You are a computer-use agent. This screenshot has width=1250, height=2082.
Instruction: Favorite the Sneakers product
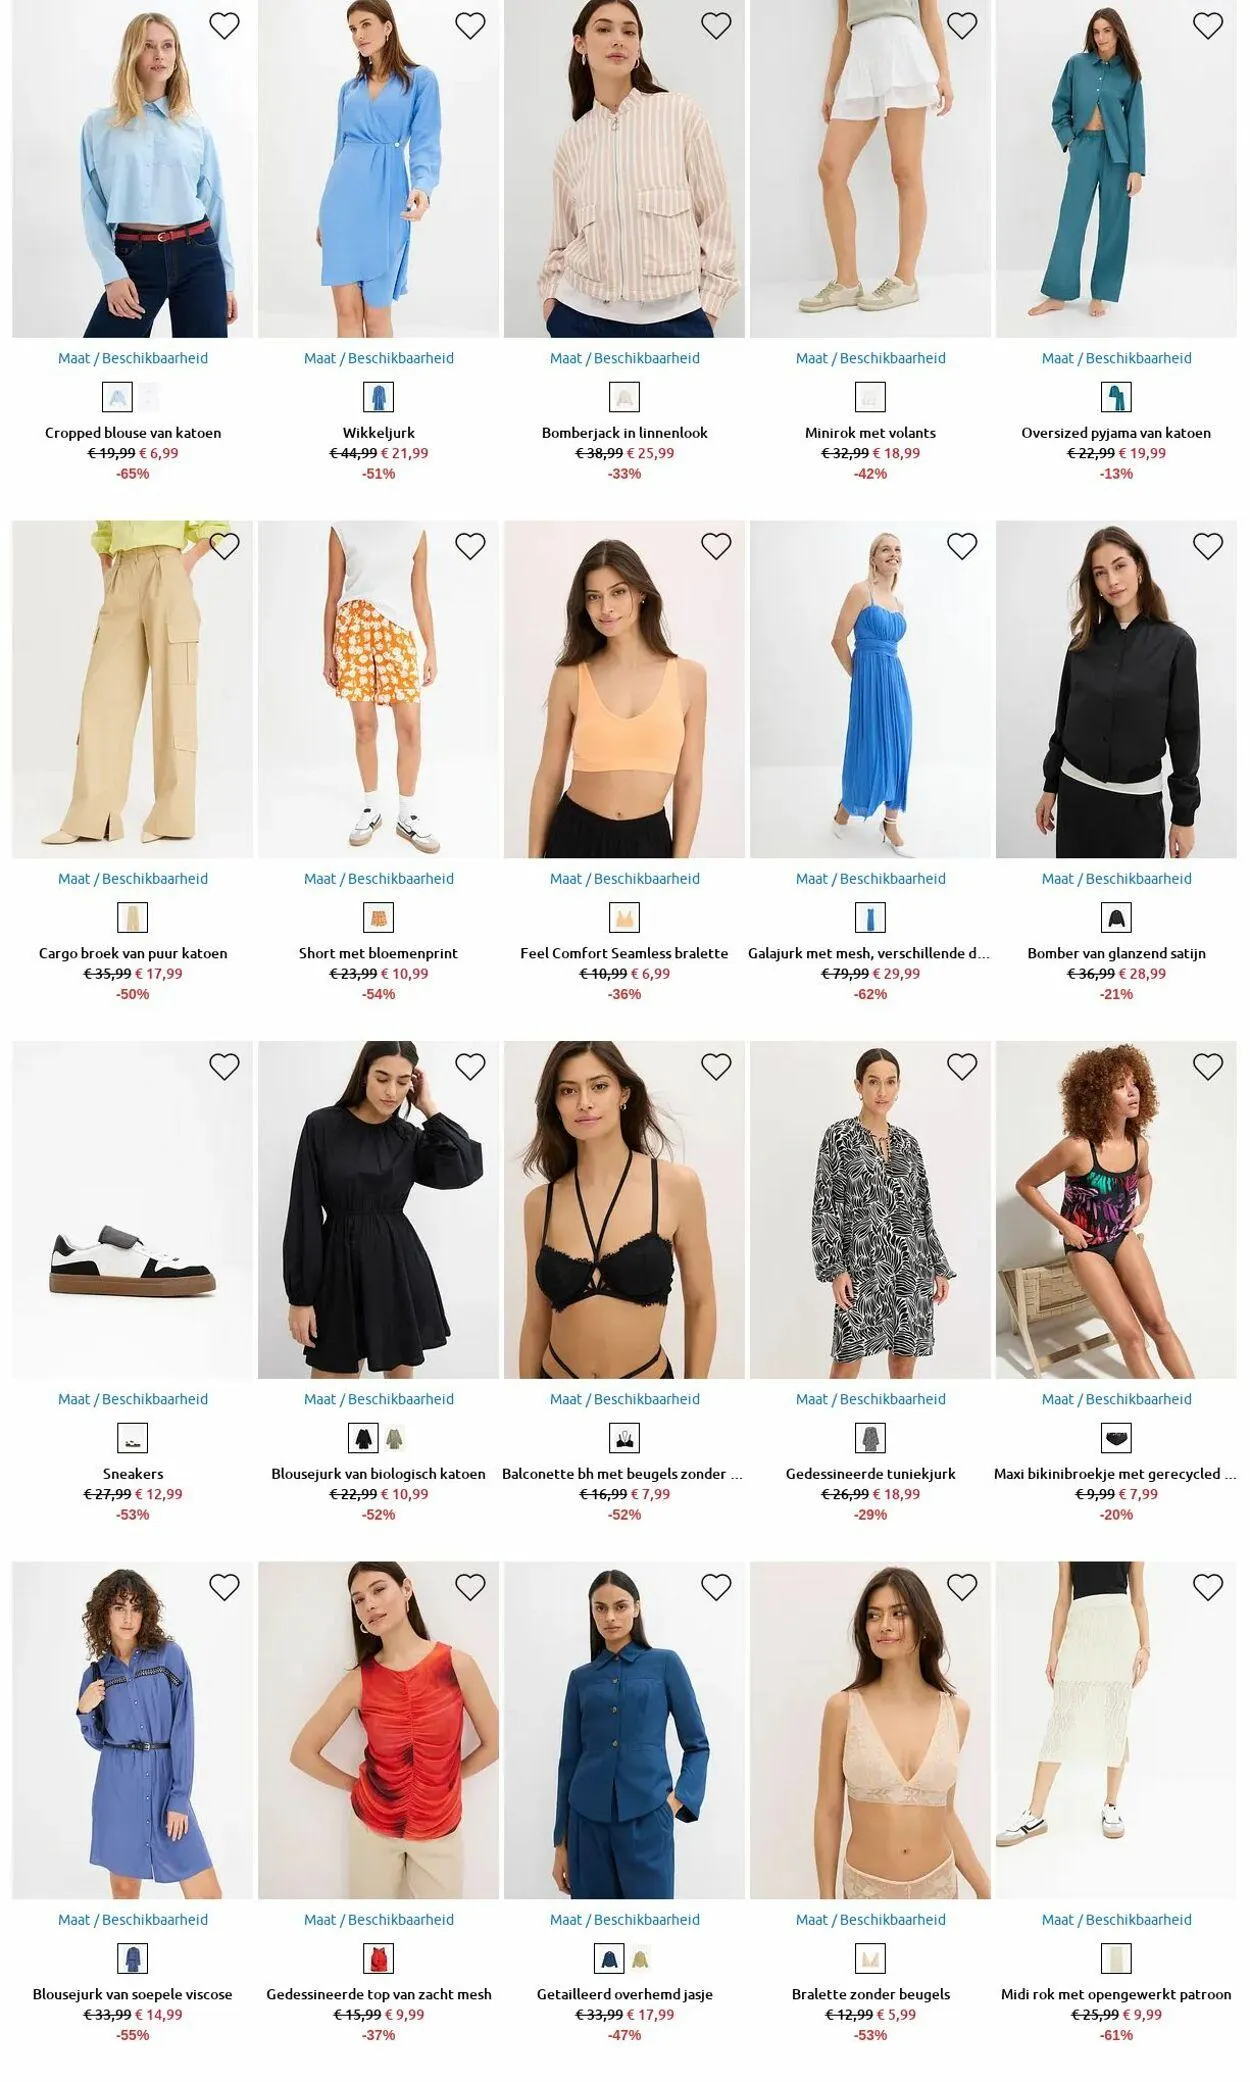coord(224,1067)
